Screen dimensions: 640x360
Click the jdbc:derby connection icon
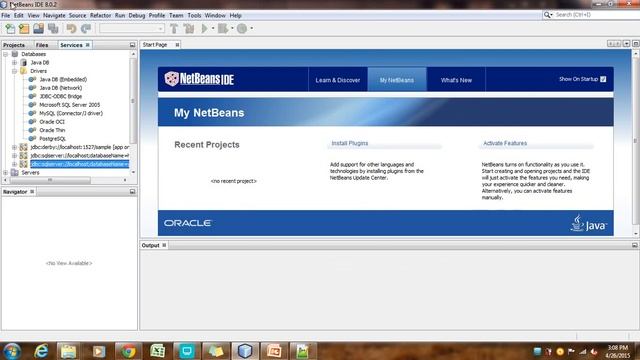click(x=24, y=147)
